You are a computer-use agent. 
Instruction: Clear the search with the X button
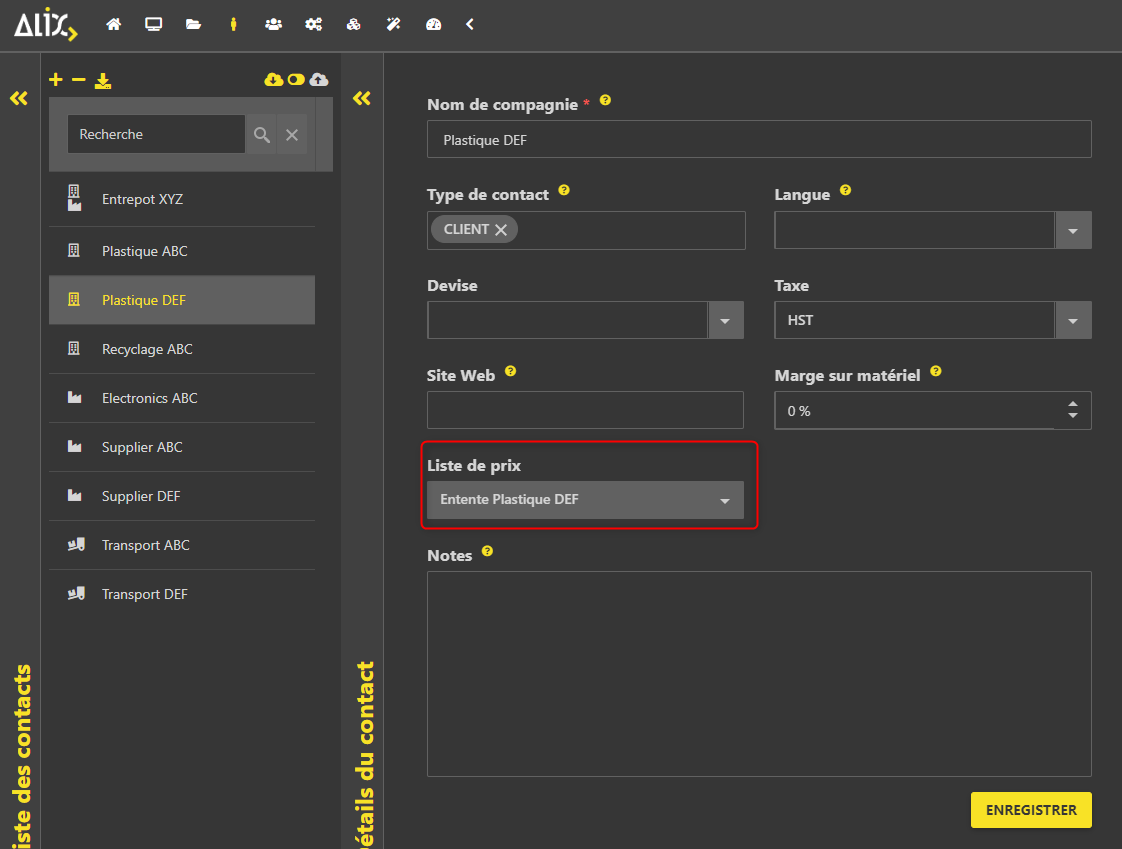[x=292, y=134]
